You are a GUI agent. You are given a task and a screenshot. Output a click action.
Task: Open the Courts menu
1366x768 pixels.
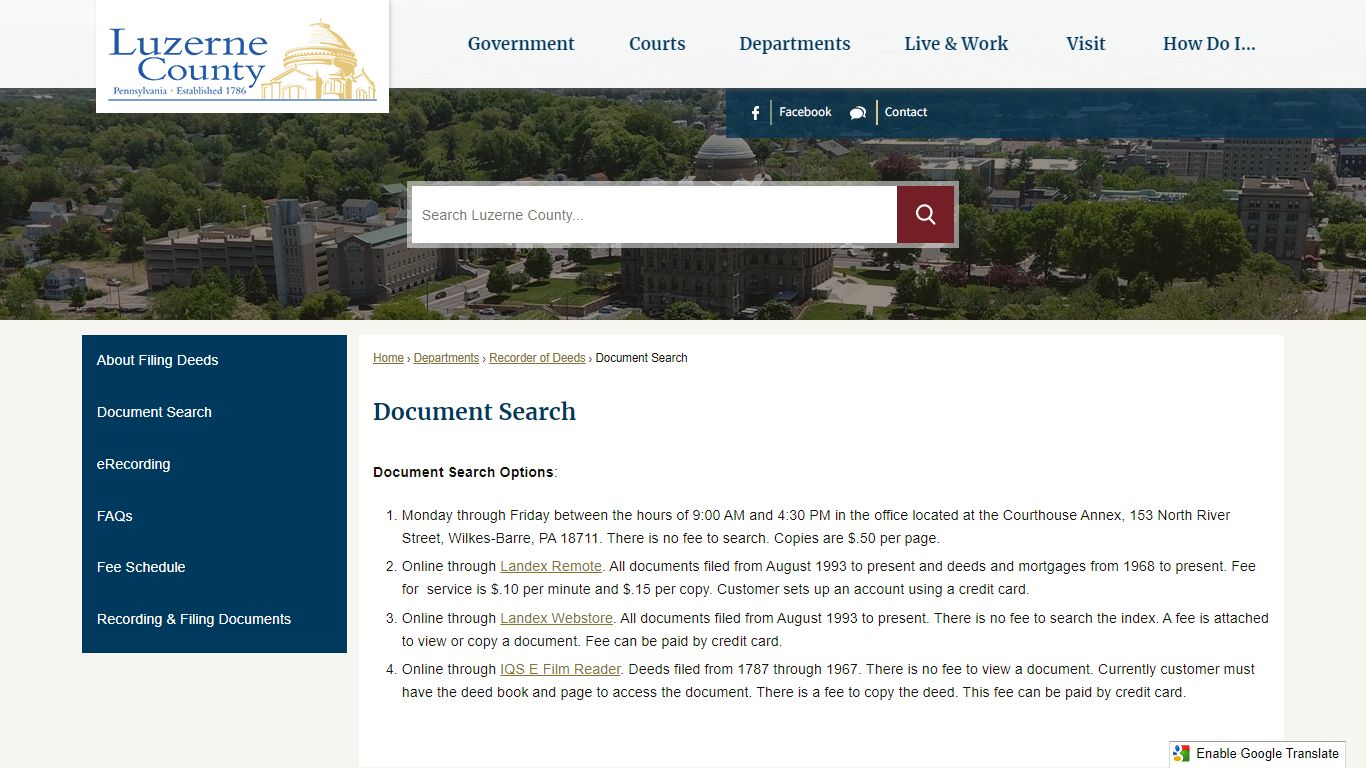[657, 44]
